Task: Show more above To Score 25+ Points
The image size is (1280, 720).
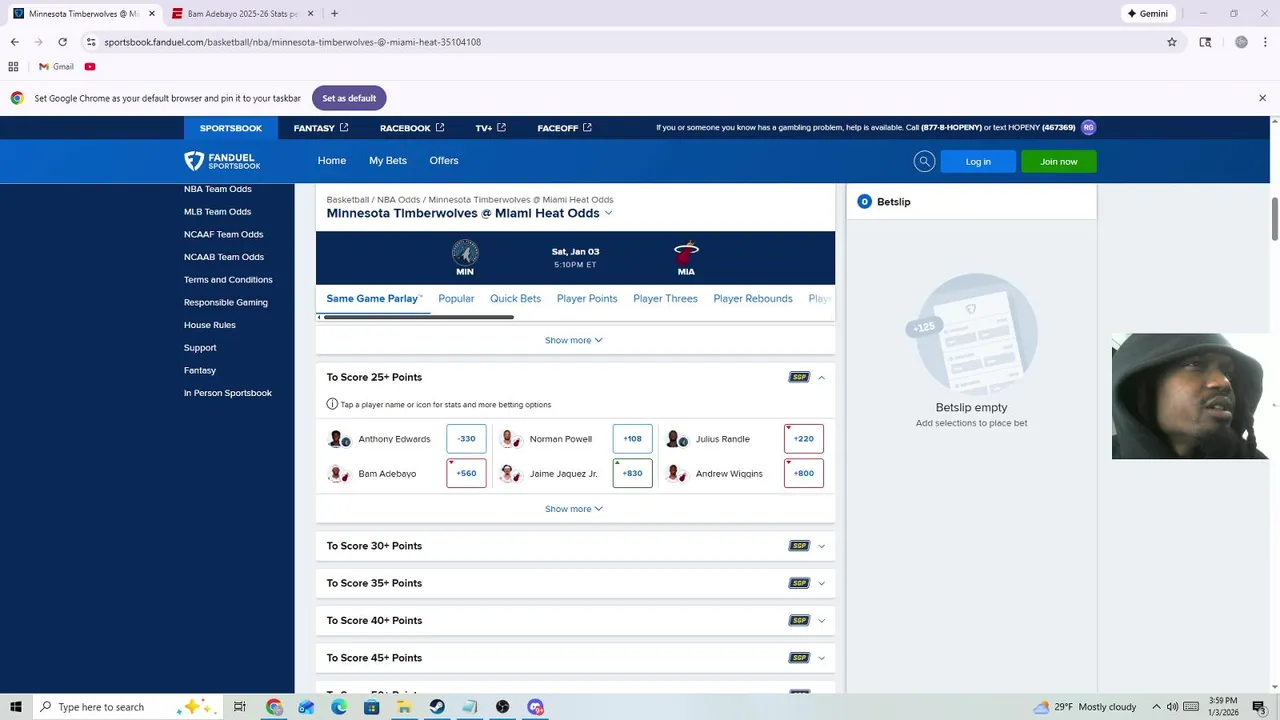Action: pos(573,340)
